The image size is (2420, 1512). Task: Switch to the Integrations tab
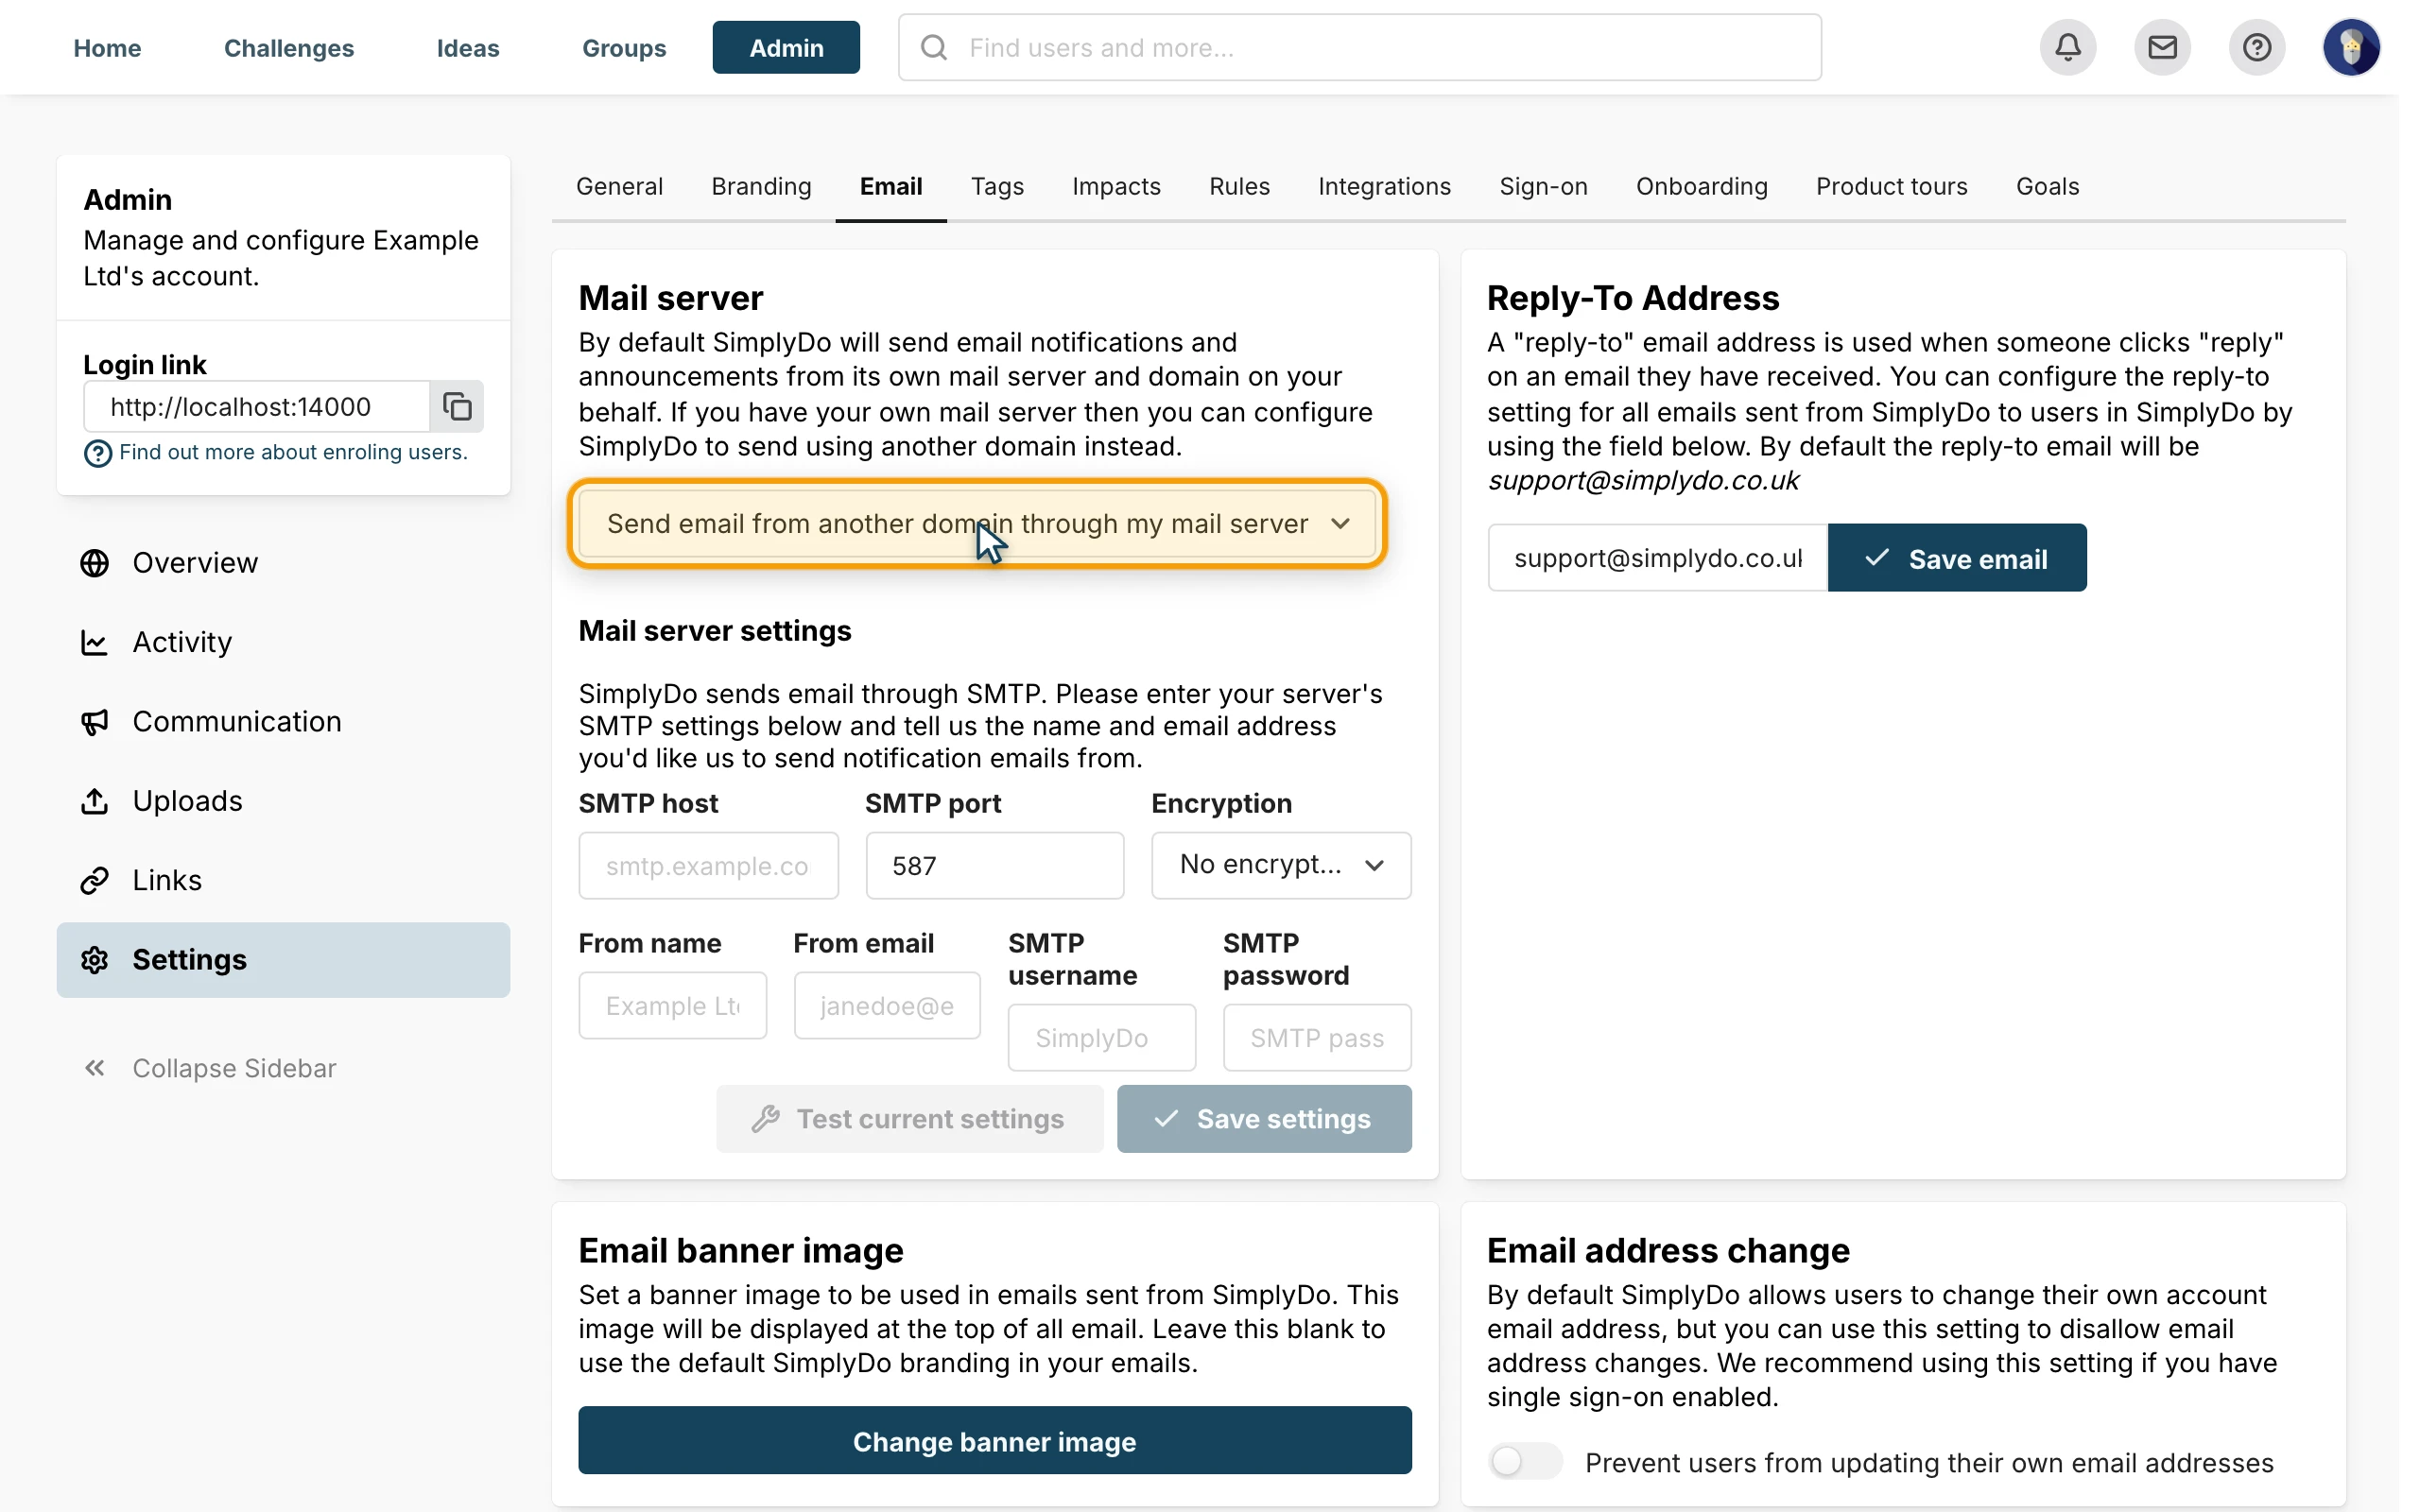[1384, 186]
